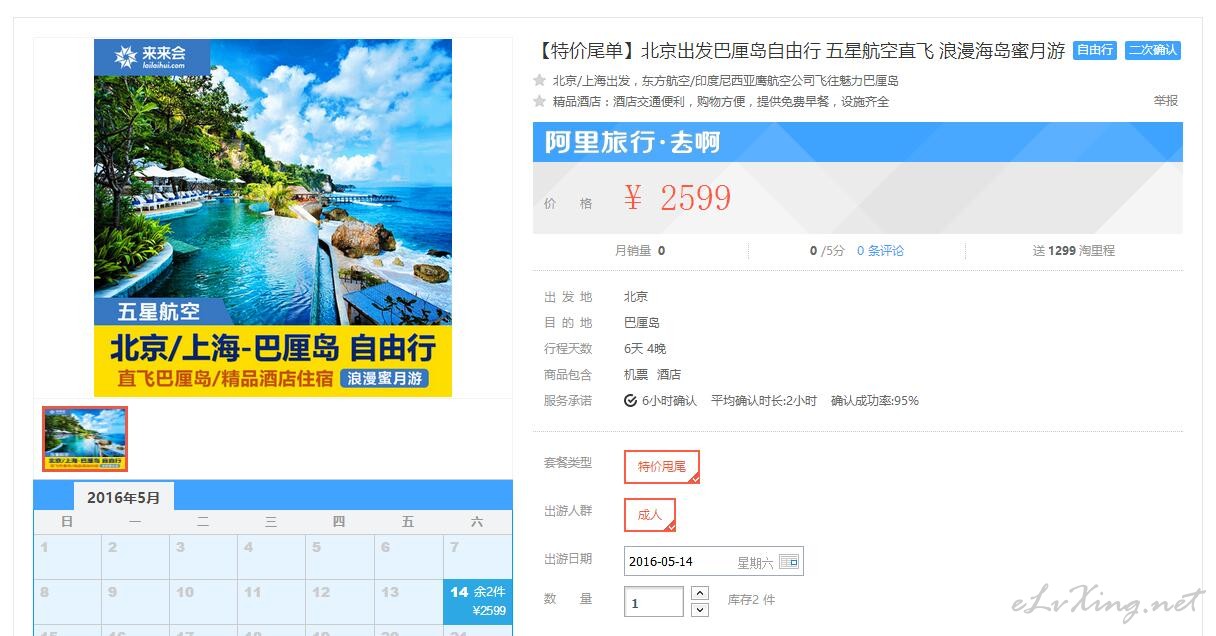The width and height of the screenshot is (1216, 636).
Task: Click the 二次确认 tag badge
Action: click(x=1153, y=50)
